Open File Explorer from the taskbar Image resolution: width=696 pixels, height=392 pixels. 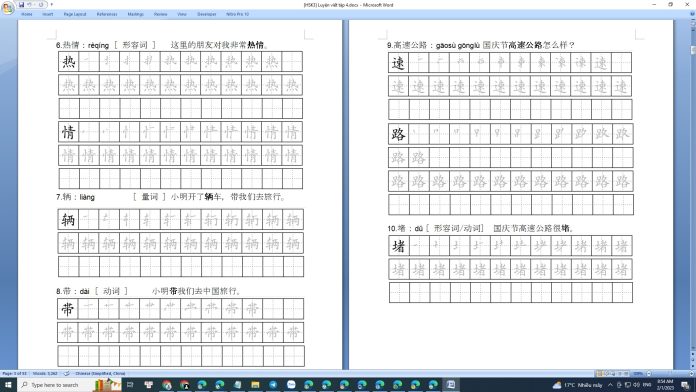[255, 384]
